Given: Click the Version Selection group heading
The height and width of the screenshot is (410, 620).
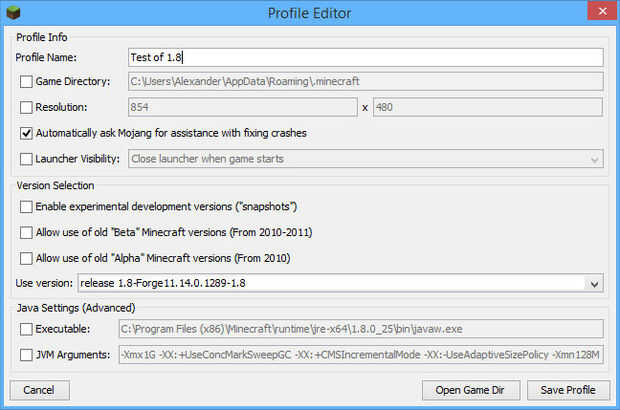Looking at the screenshot, I should [55, 185].
